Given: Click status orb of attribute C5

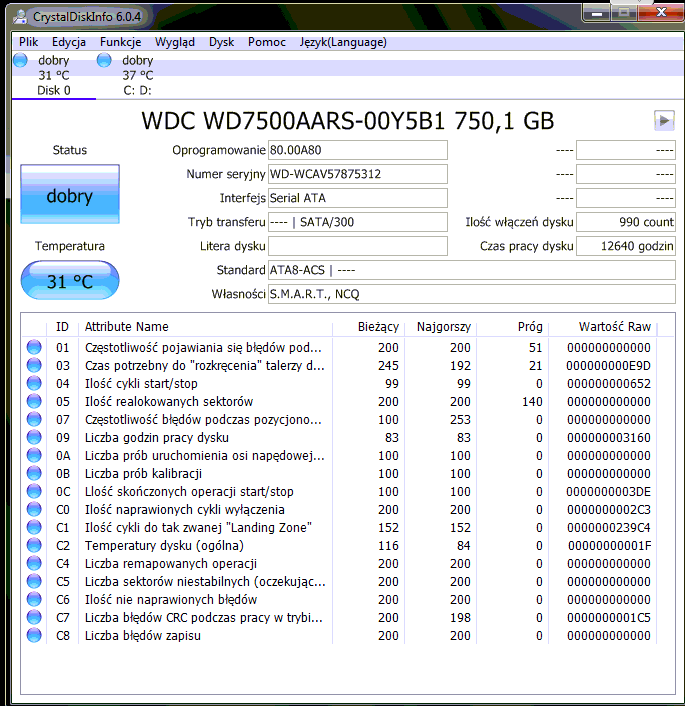Looking at the screenshot, I should [34, 581].
